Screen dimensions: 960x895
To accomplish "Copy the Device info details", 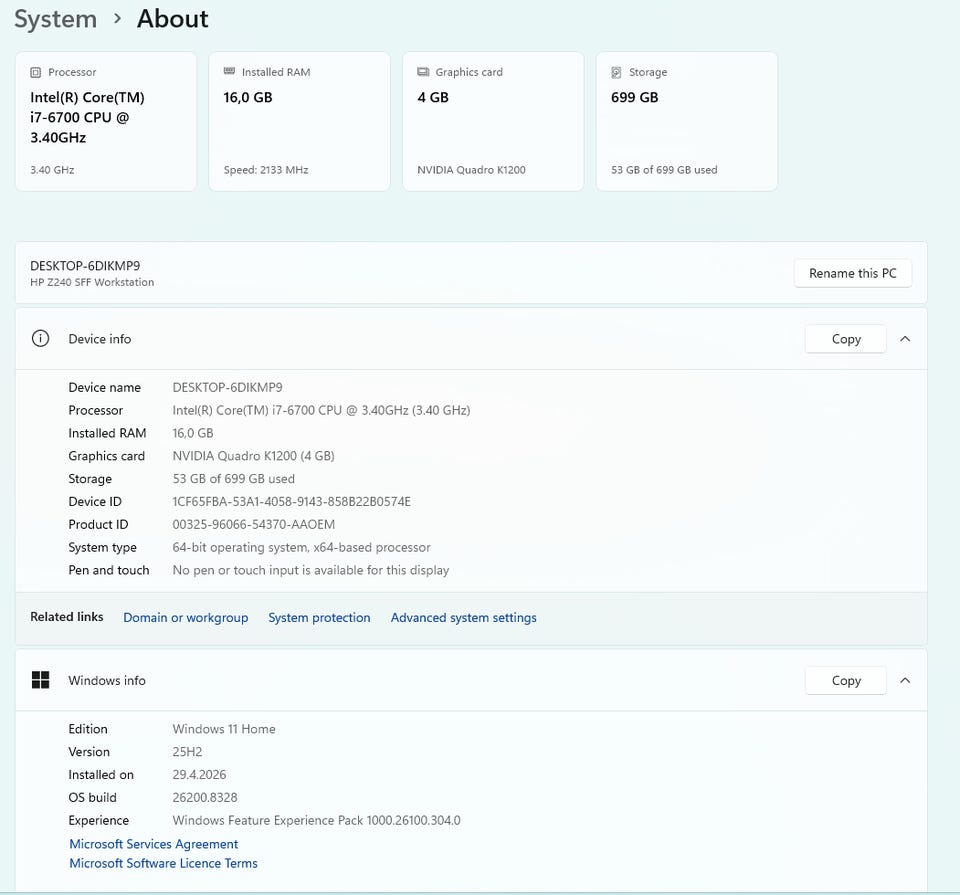I will [846, 339].
